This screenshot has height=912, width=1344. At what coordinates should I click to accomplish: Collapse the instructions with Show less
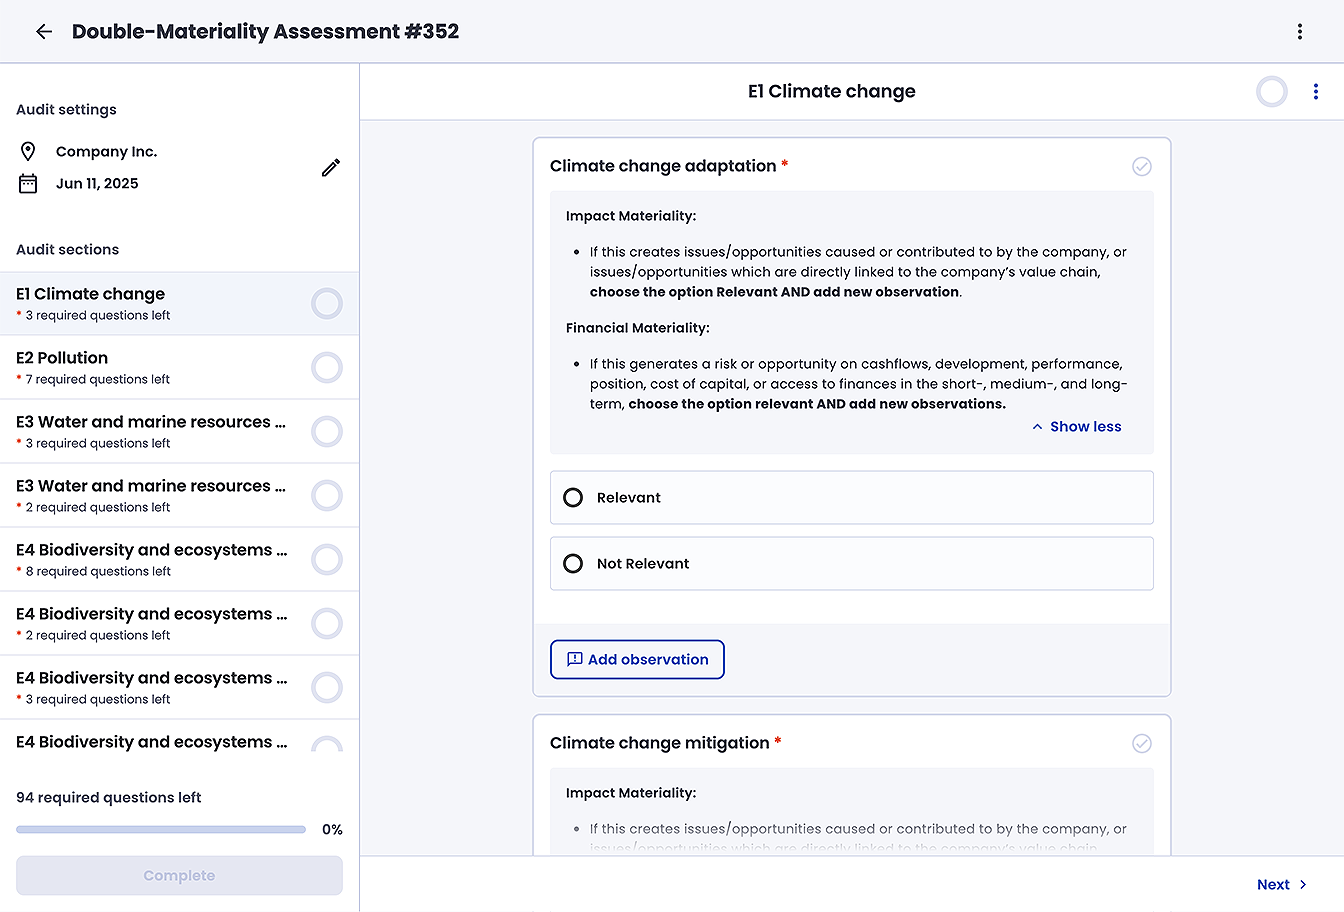point(1076,426)
